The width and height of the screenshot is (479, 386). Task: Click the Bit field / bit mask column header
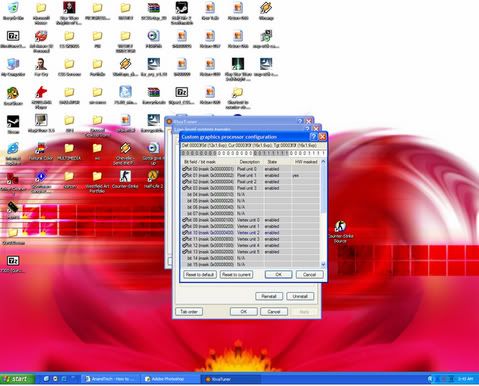click(208, 162)
